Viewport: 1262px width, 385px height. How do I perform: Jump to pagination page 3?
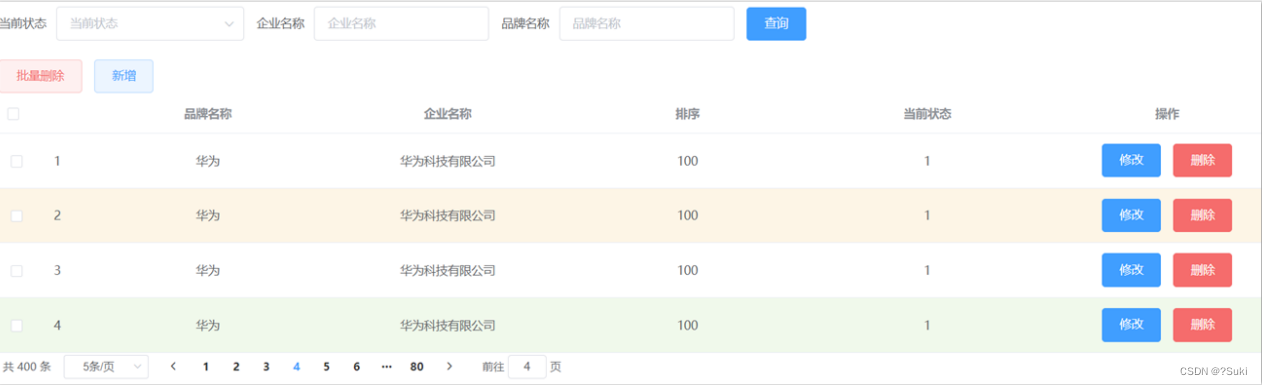click(x=266, y=367)
